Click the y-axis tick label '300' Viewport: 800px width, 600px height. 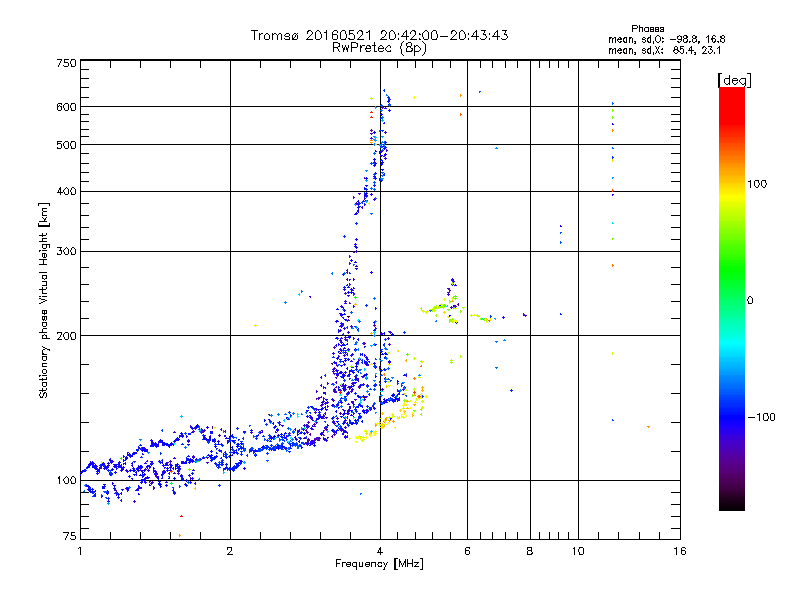(66, 252)
